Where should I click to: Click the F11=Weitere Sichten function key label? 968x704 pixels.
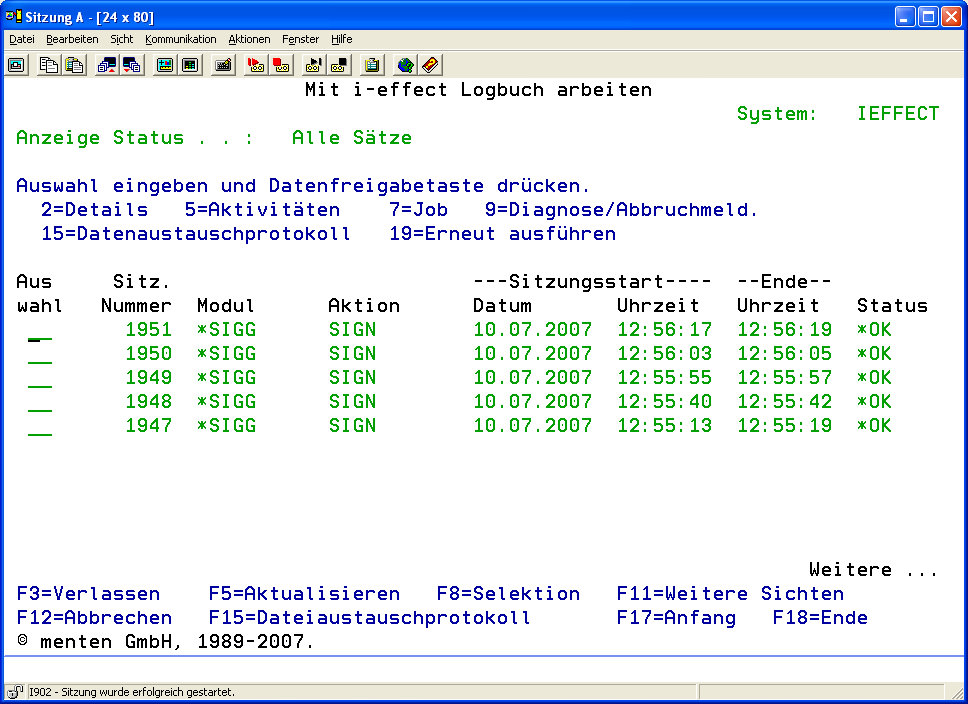(730, 594)
